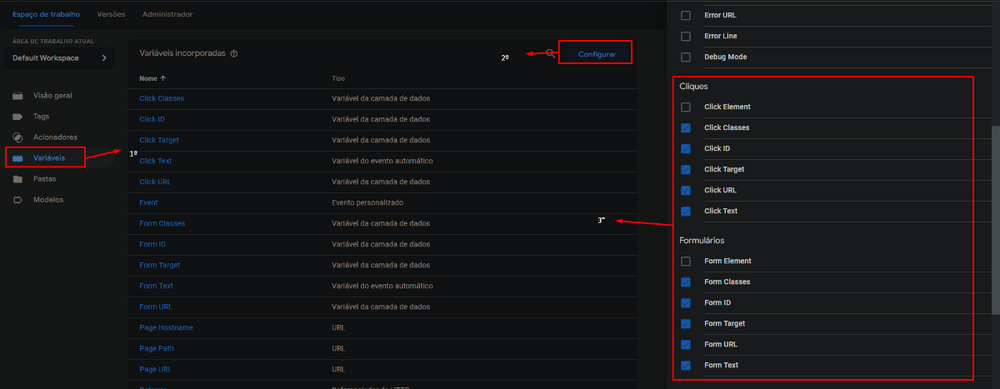Select the Page Hostname row's URL cell
1000x389 pixels.
[339, 328]
